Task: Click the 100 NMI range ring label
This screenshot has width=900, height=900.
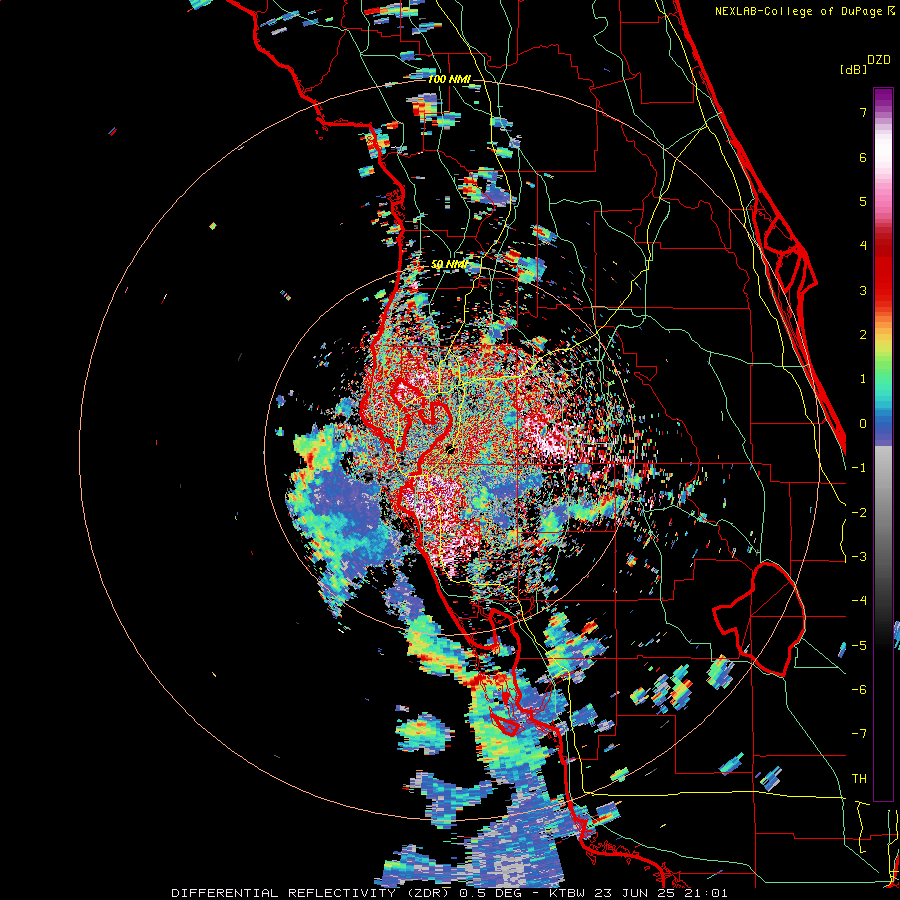Action: tap(449, 79)
